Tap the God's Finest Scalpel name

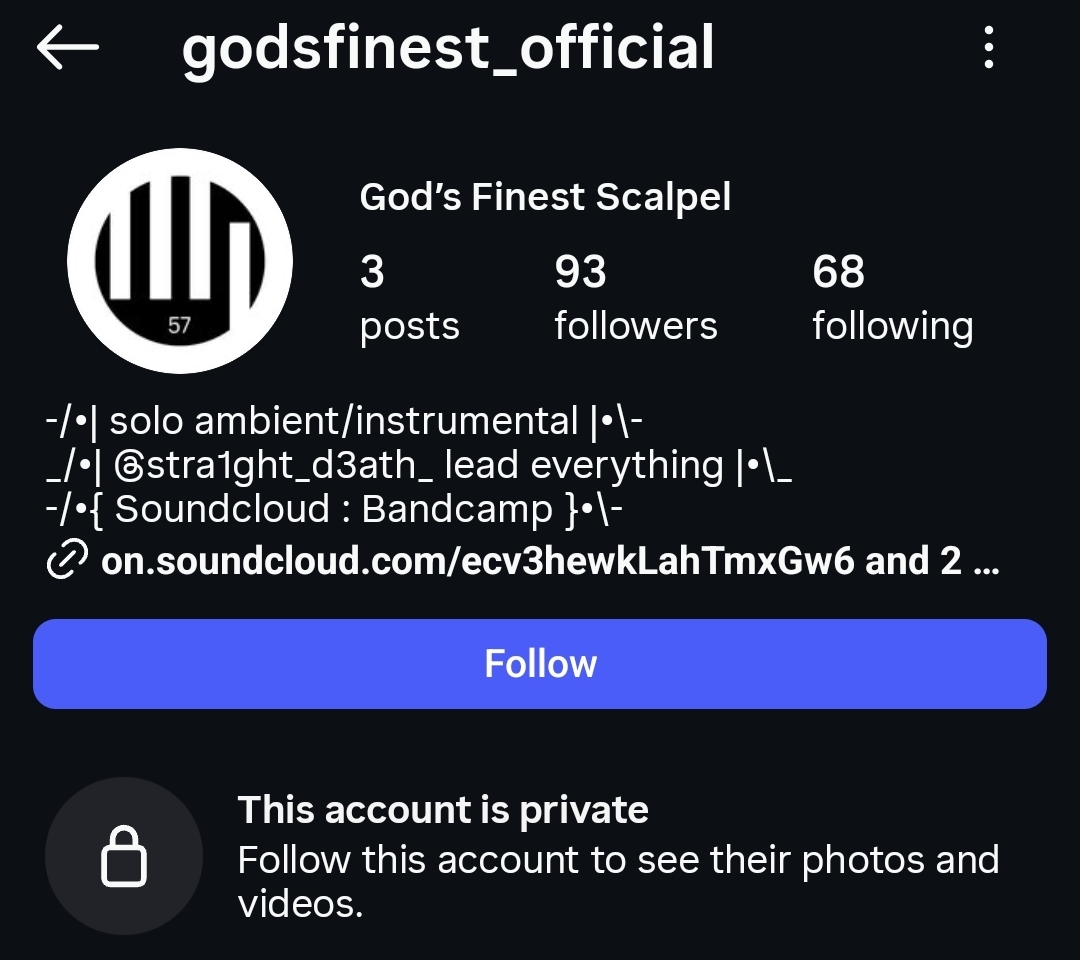[x=545, y=197]
